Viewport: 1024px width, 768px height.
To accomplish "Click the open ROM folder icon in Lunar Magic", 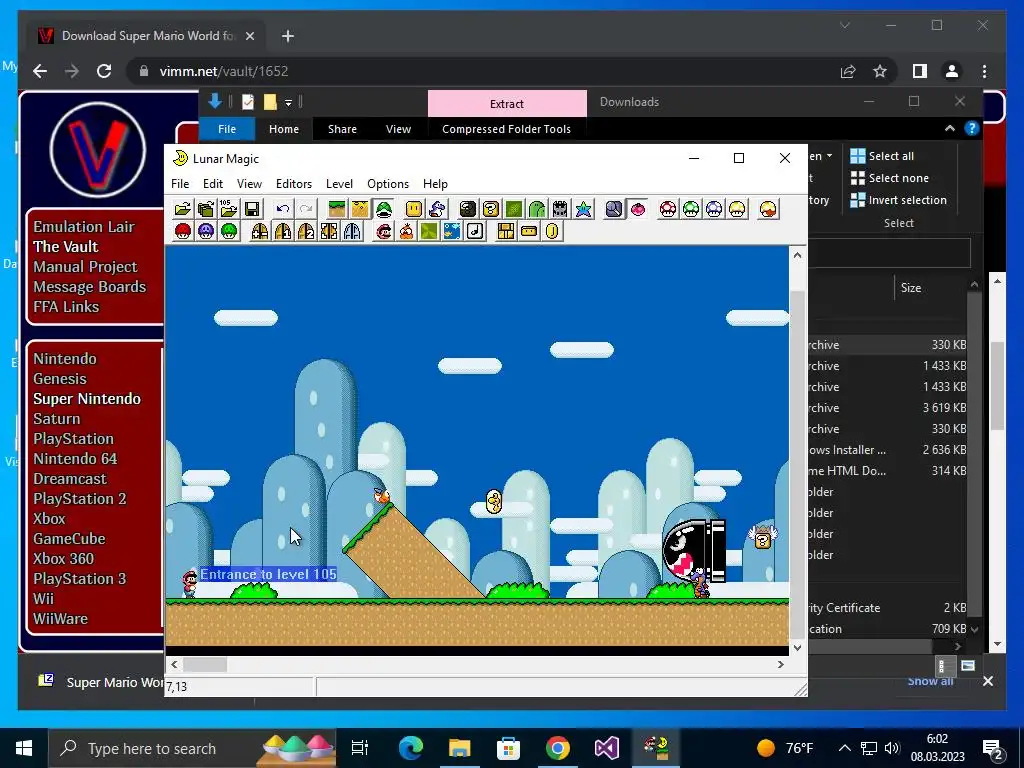I will [x=183, y=209].
